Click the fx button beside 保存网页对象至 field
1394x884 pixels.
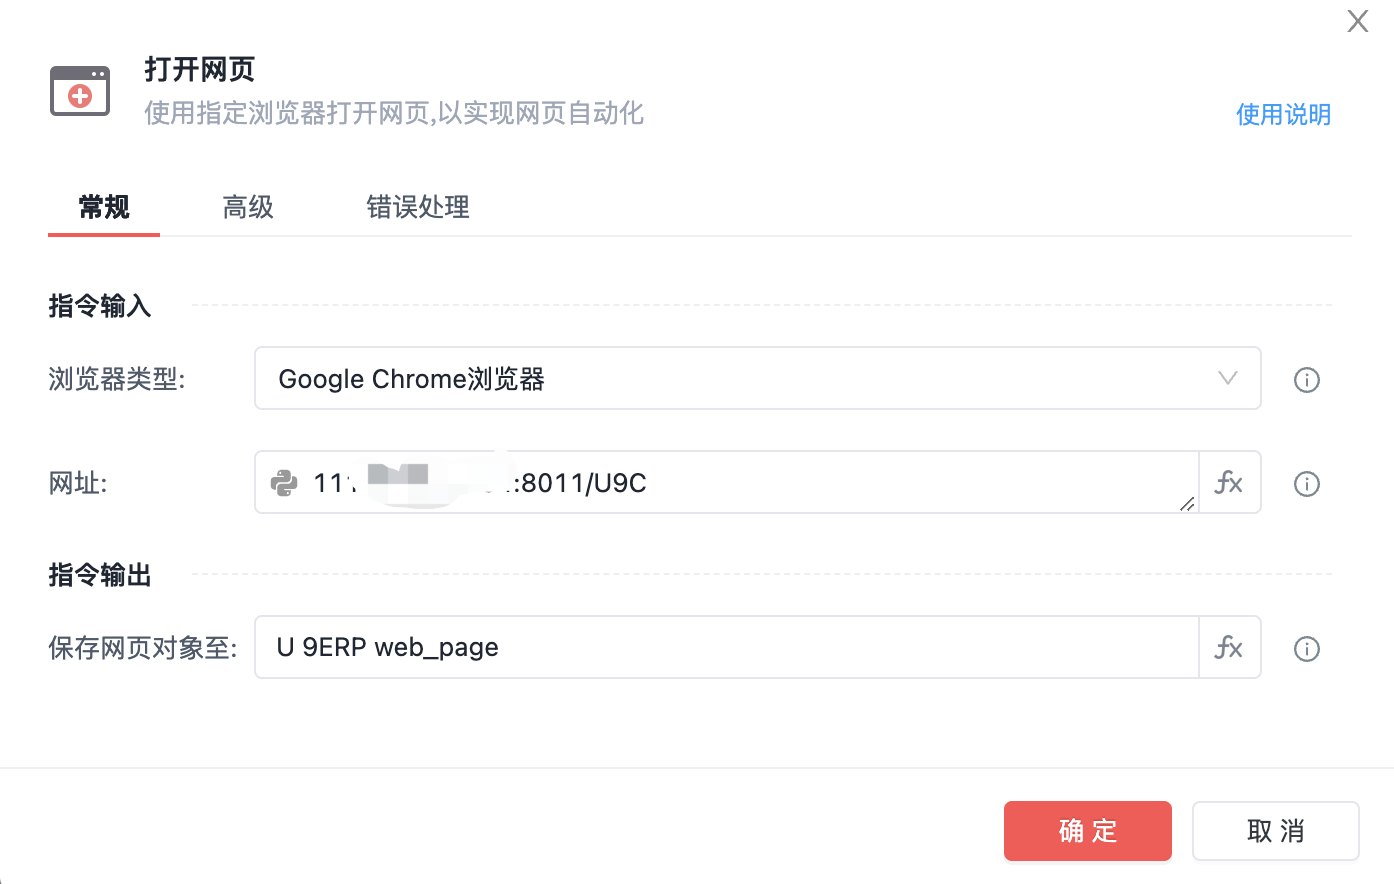point(1229,647)
